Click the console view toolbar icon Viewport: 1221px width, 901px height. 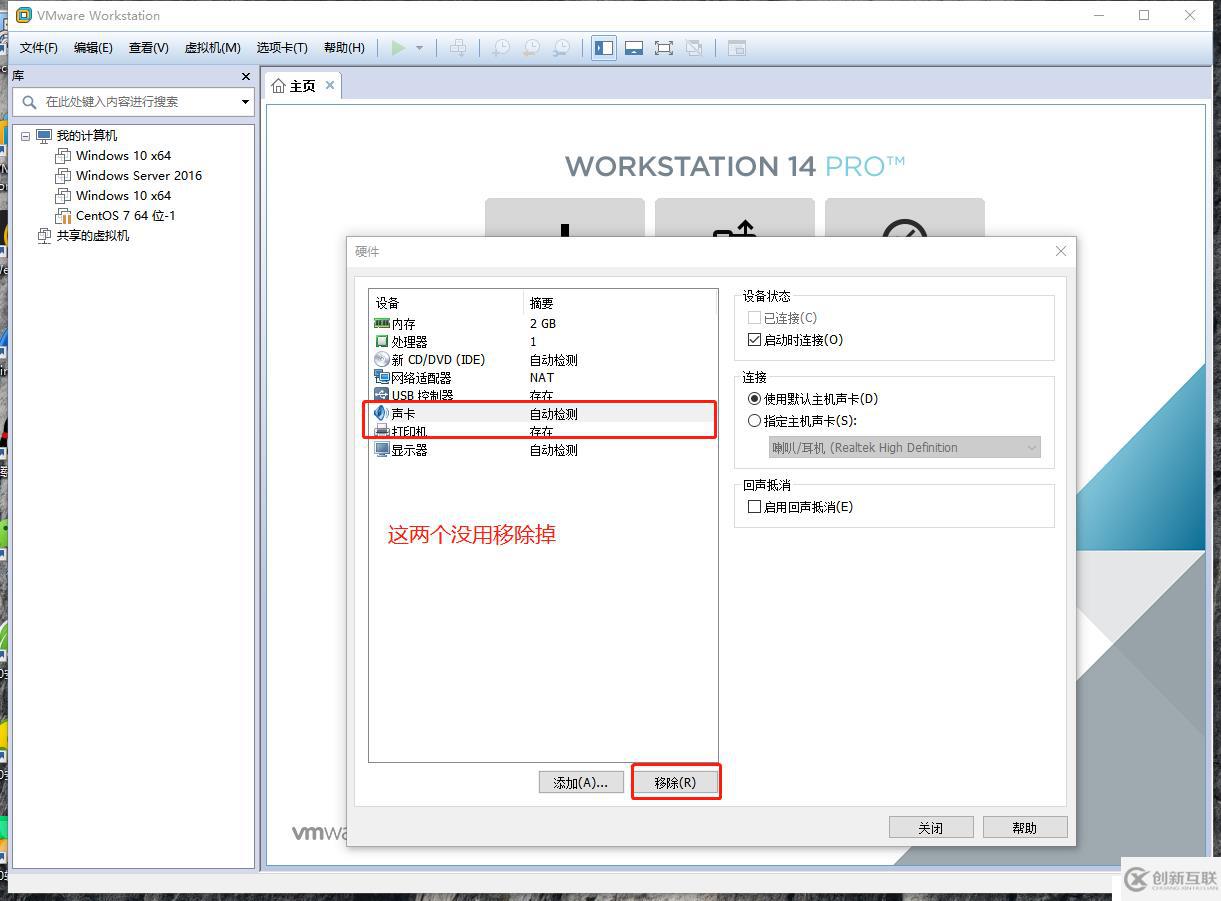click(737, 48)
